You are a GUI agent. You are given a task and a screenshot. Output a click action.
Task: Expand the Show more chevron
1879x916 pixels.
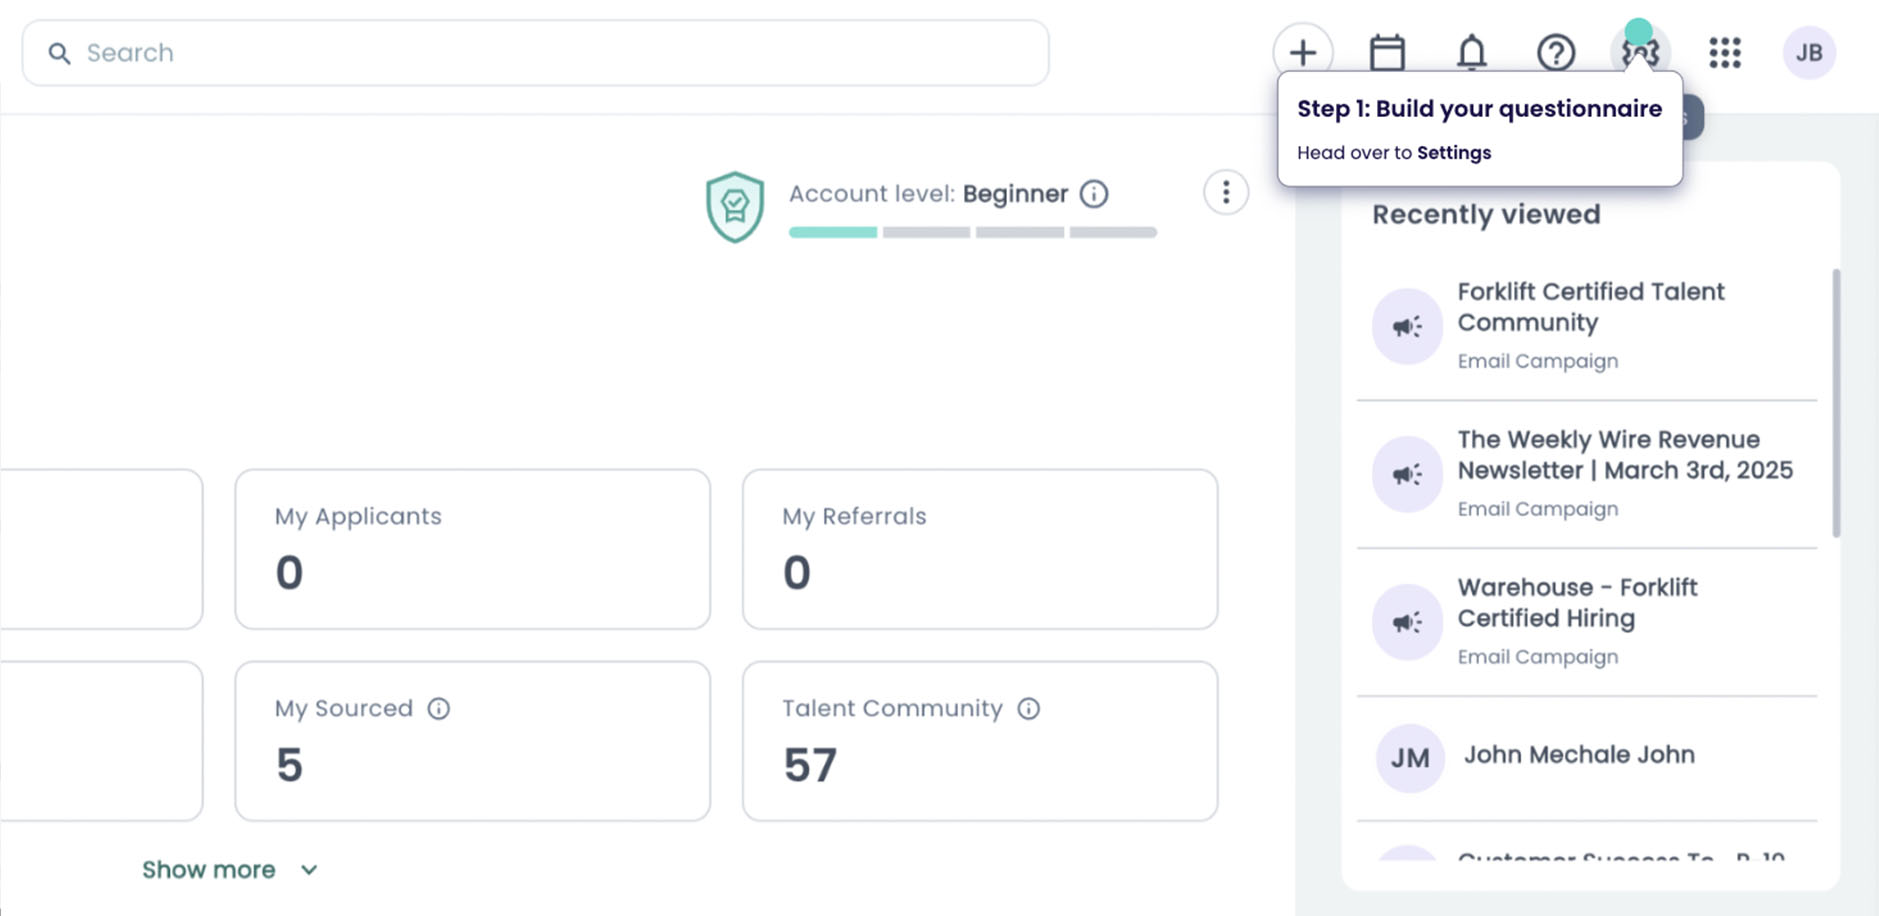click(309, 870)
